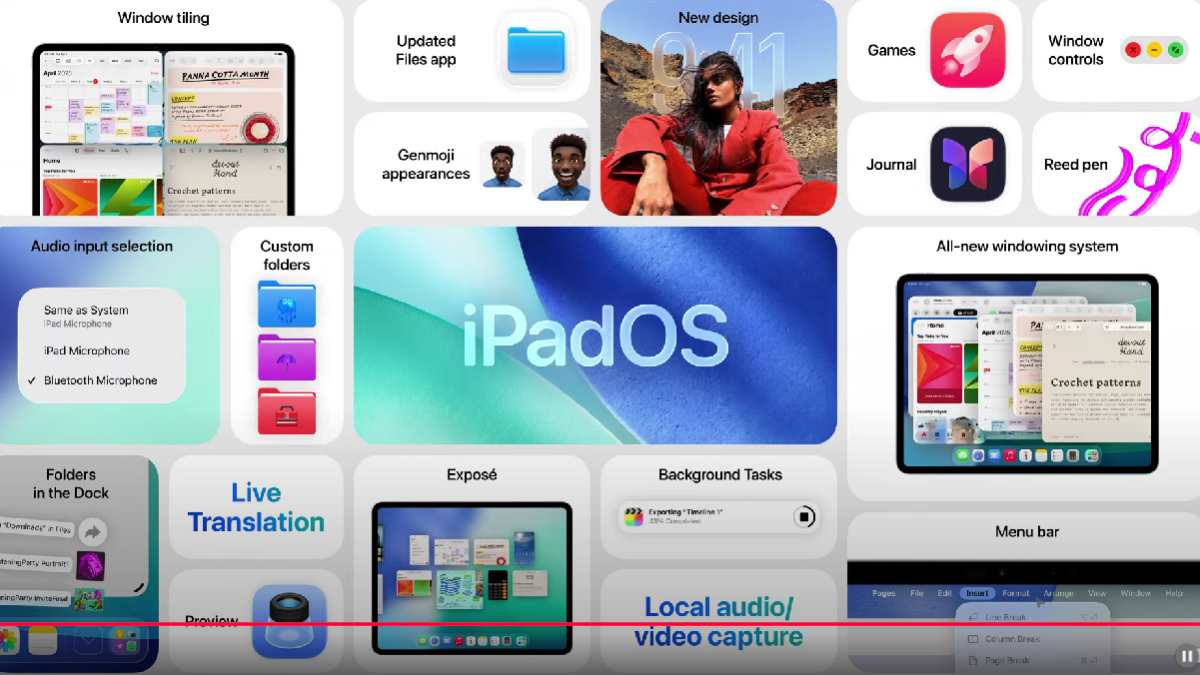Image resolution: width=1200 pixels, height=675 pixels.
Task: Select iPad Microphone as audio input
Action: pos(87,351)
